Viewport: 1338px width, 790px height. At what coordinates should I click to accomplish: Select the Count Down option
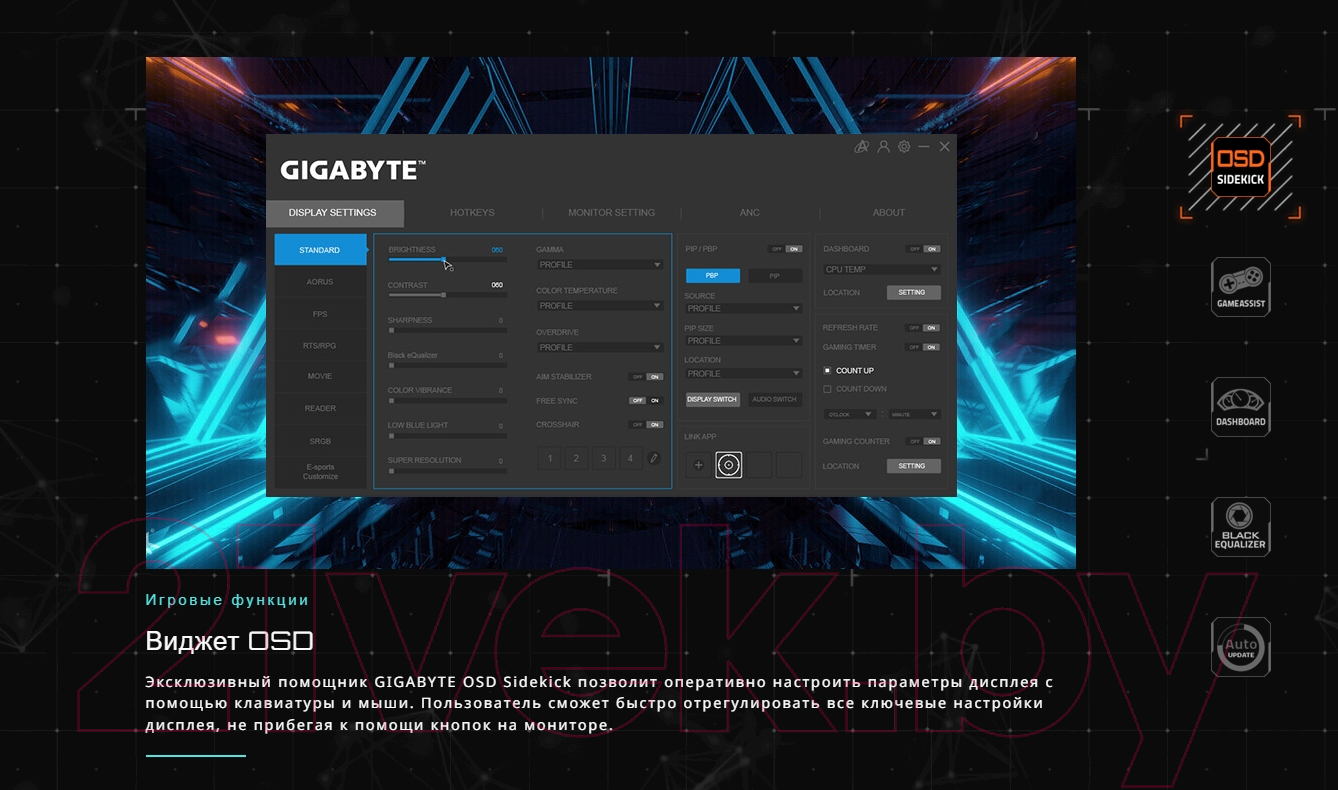[x=855, y=389]
